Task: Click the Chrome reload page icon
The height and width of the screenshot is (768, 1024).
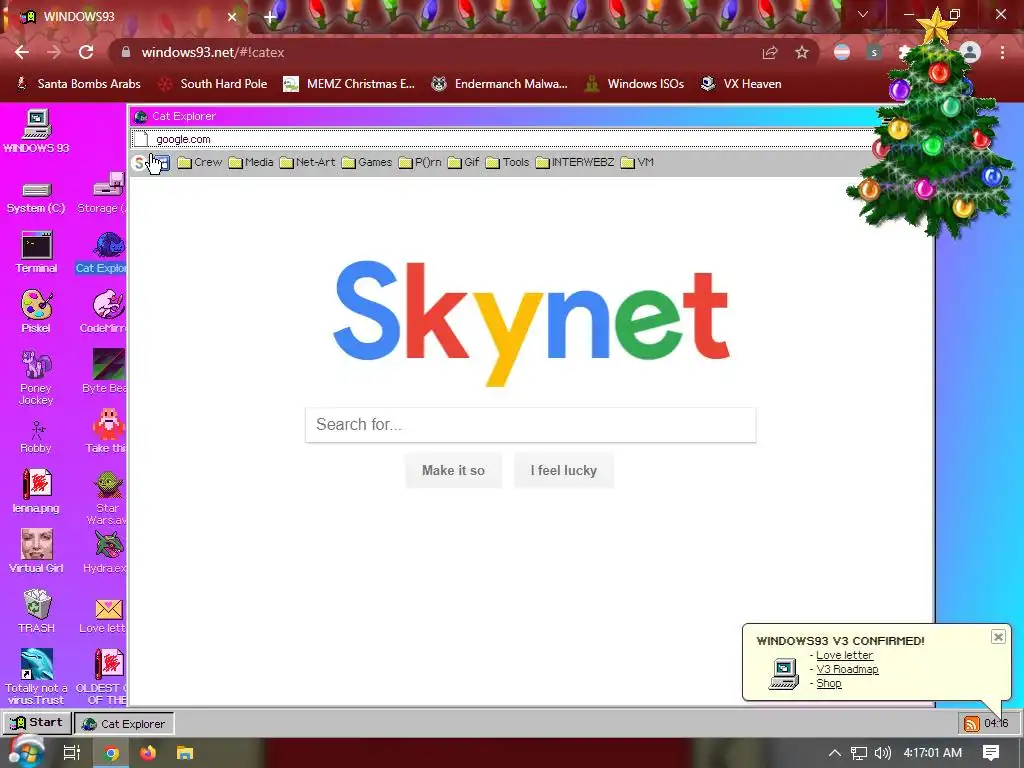Action: [x=86, y=52]
